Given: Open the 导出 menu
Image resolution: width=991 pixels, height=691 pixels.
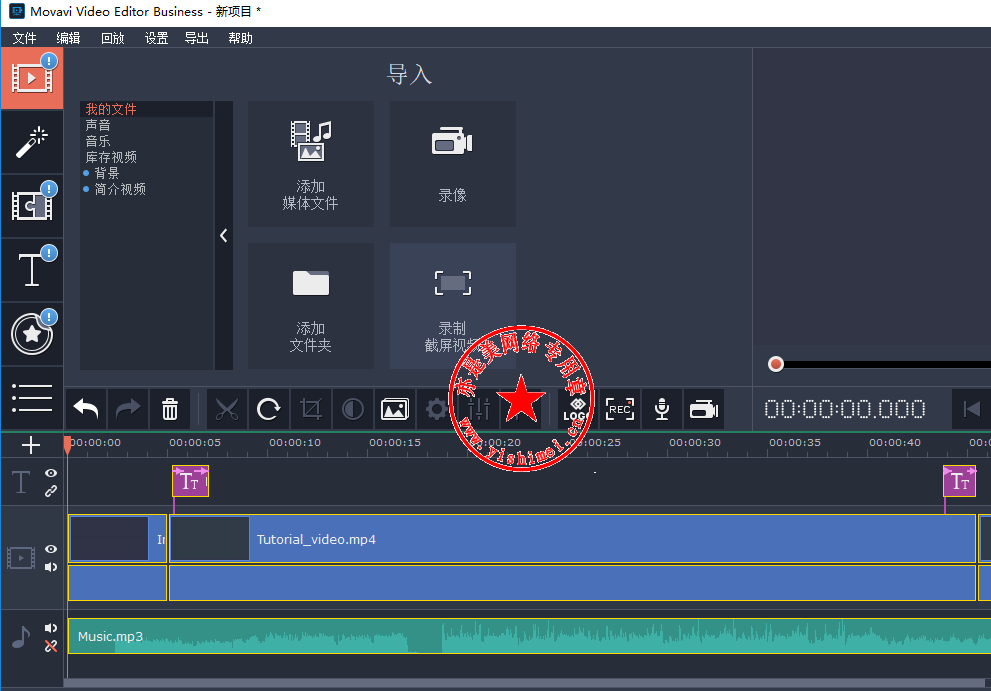Looking at the screenshot, I should (x=197, y=38).
